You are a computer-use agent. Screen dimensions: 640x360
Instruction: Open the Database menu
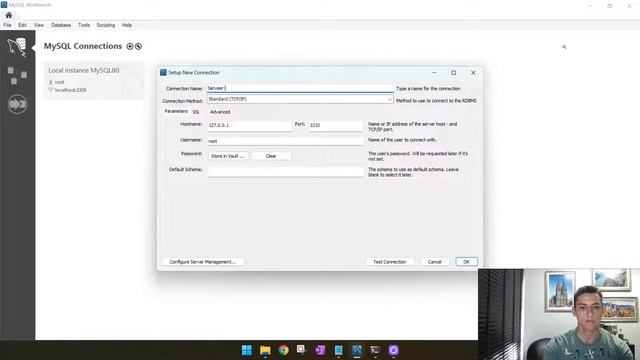coord(61,25)
